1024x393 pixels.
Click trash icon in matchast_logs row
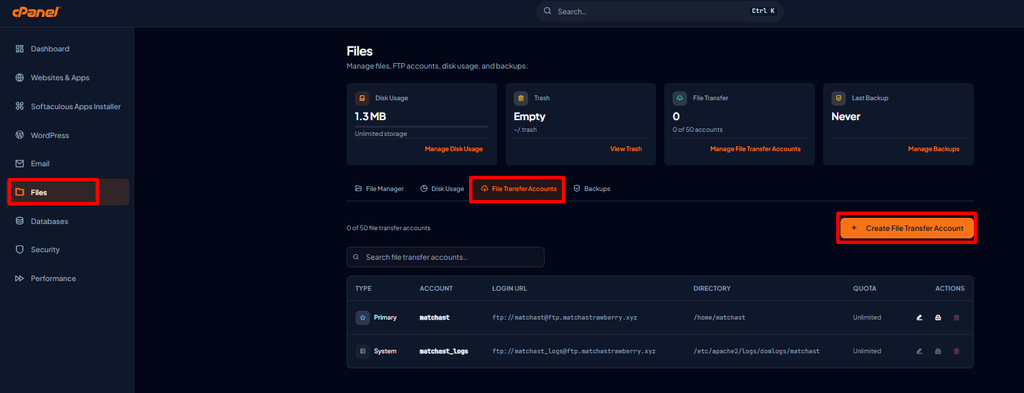[957, 351]
